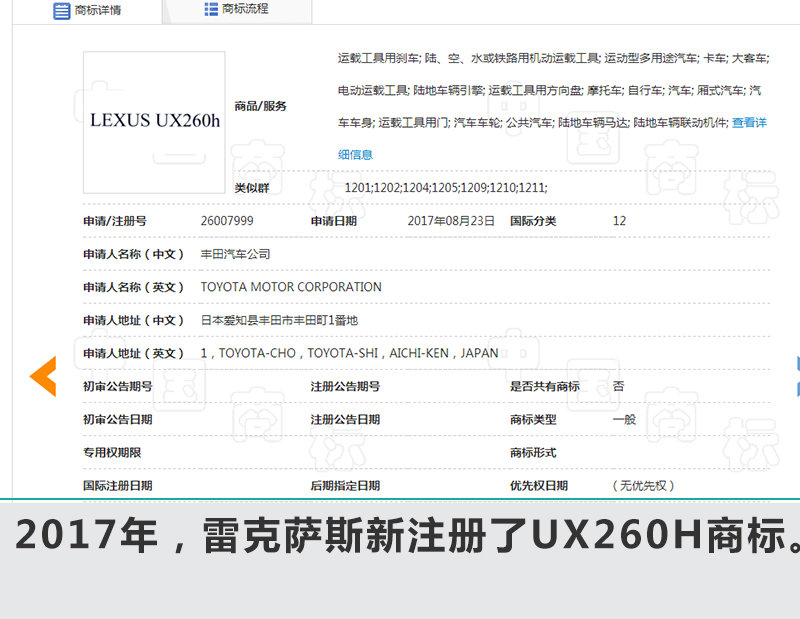Click the 商标详情 document icon

(x=62, y=11)
